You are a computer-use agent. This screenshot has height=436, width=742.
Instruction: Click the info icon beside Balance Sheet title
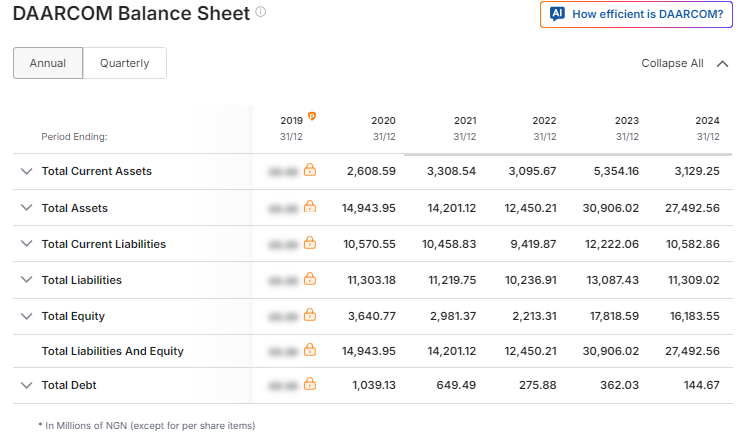[x=261, y=12]
